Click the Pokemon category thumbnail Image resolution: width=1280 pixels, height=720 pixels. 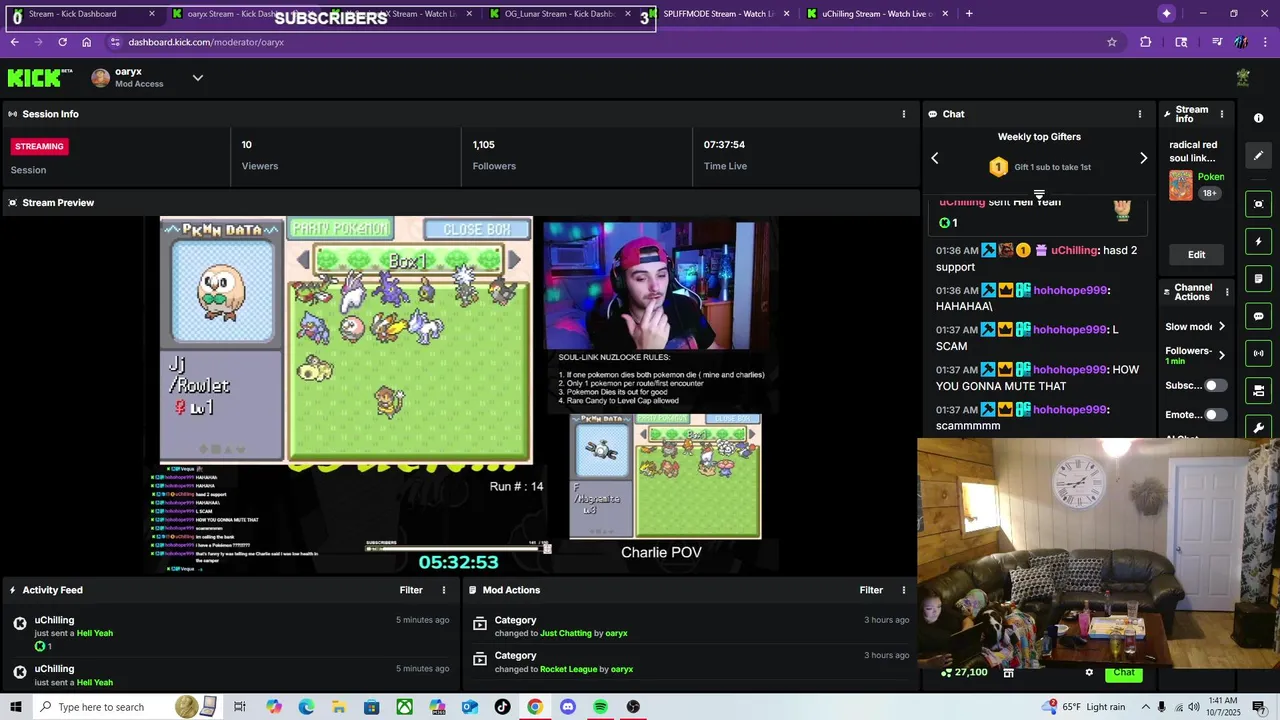click(1180, 186)
